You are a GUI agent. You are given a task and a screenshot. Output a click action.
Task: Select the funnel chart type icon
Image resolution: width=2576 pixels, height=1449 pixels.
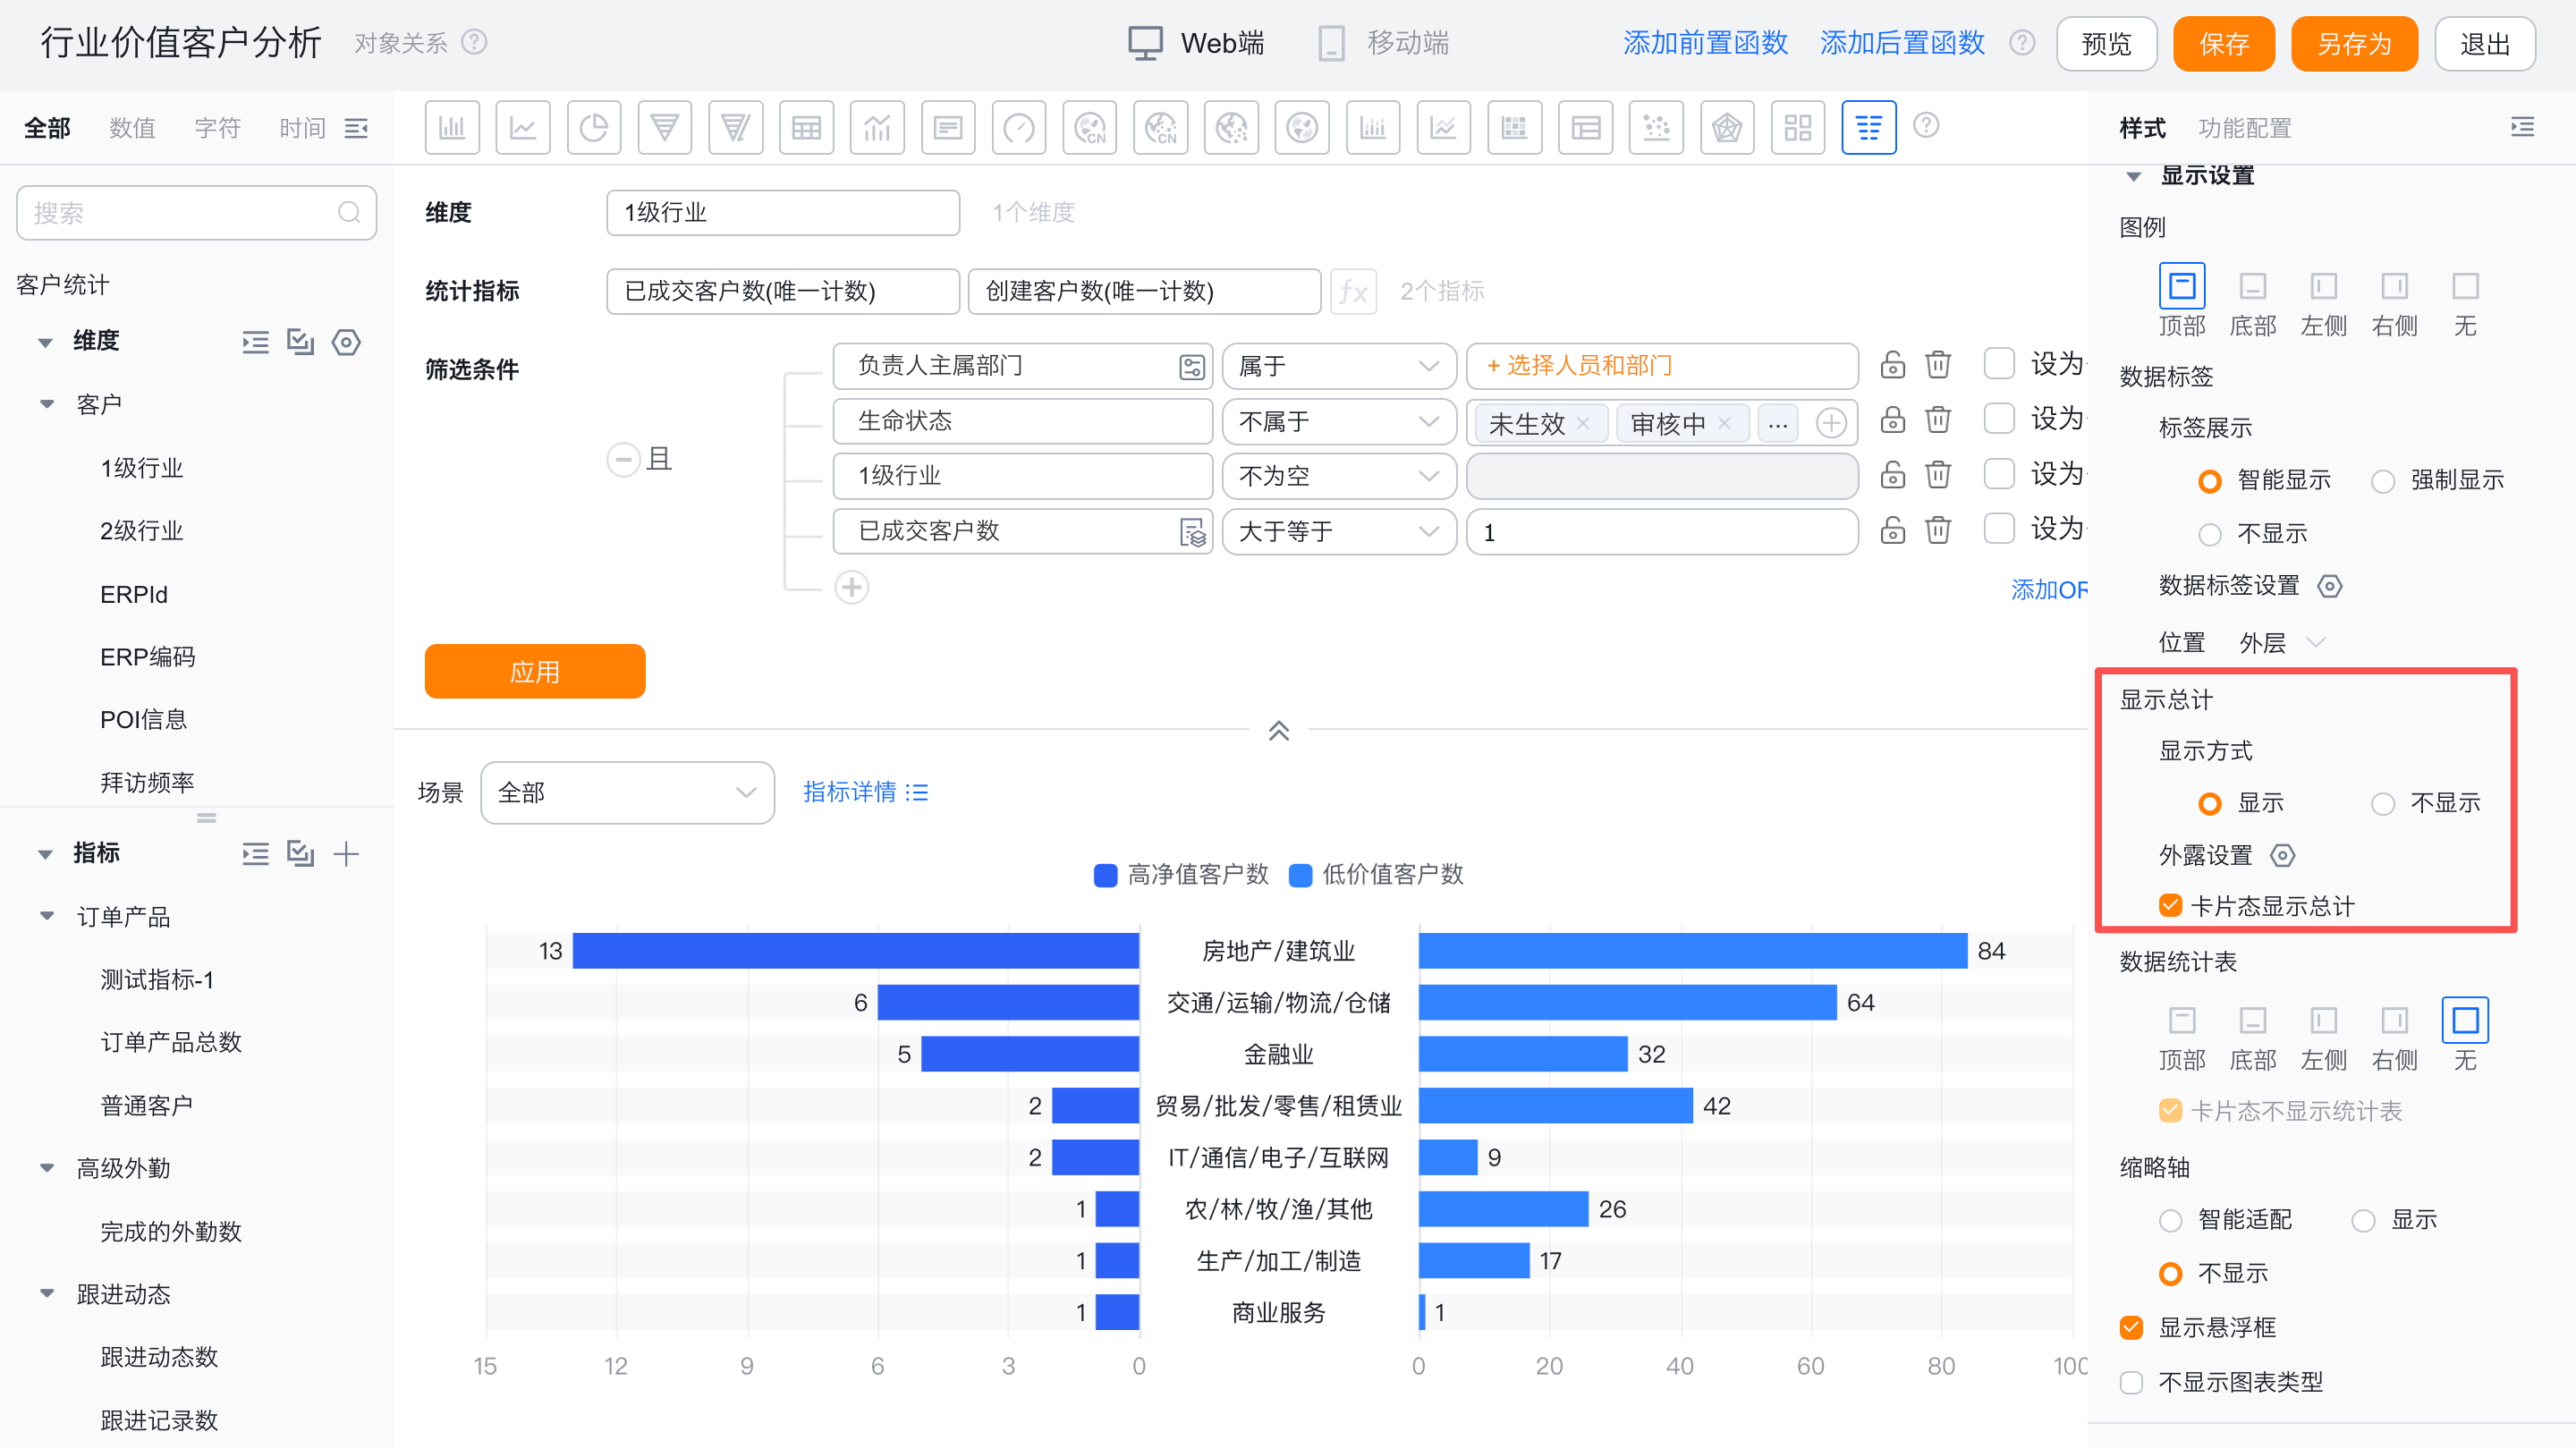[x=664, y=128]
